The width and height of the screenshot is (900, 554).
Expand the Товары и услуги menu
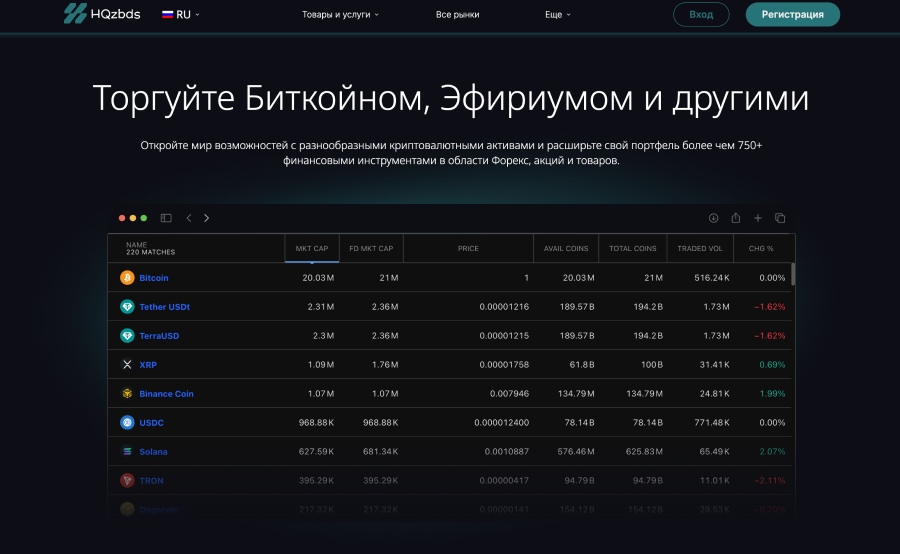[x=340, y=14]
